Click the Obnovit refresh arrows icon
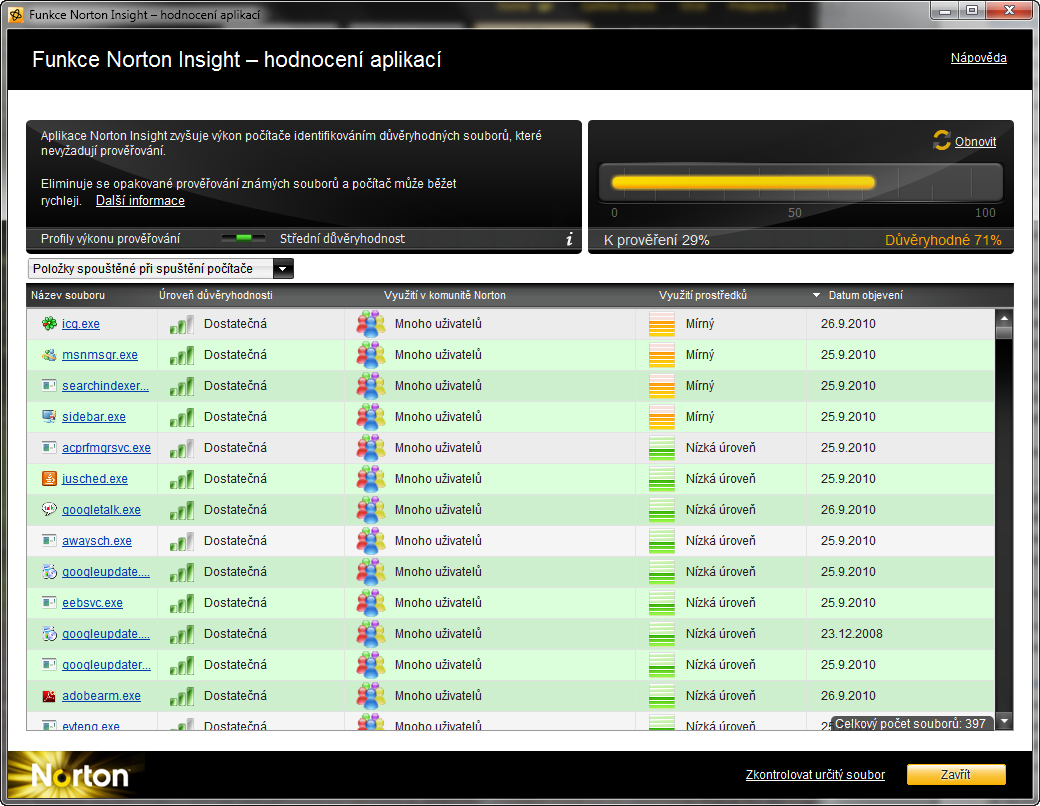Image resolution: width=1040 pixels, height=806 pixels. tap(941, 141)
